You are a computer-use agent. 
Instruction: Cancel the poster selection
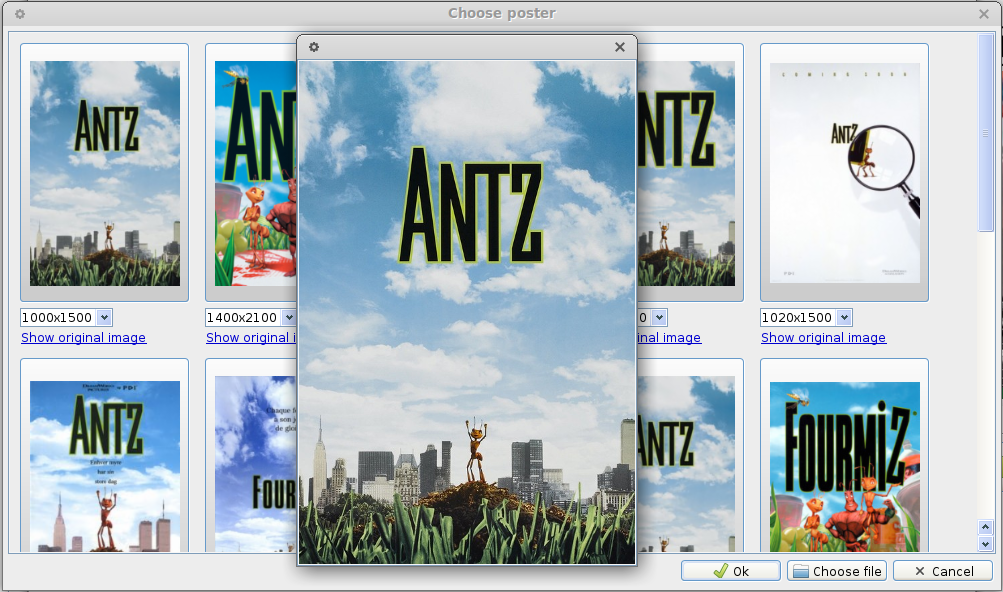[943, 571]
